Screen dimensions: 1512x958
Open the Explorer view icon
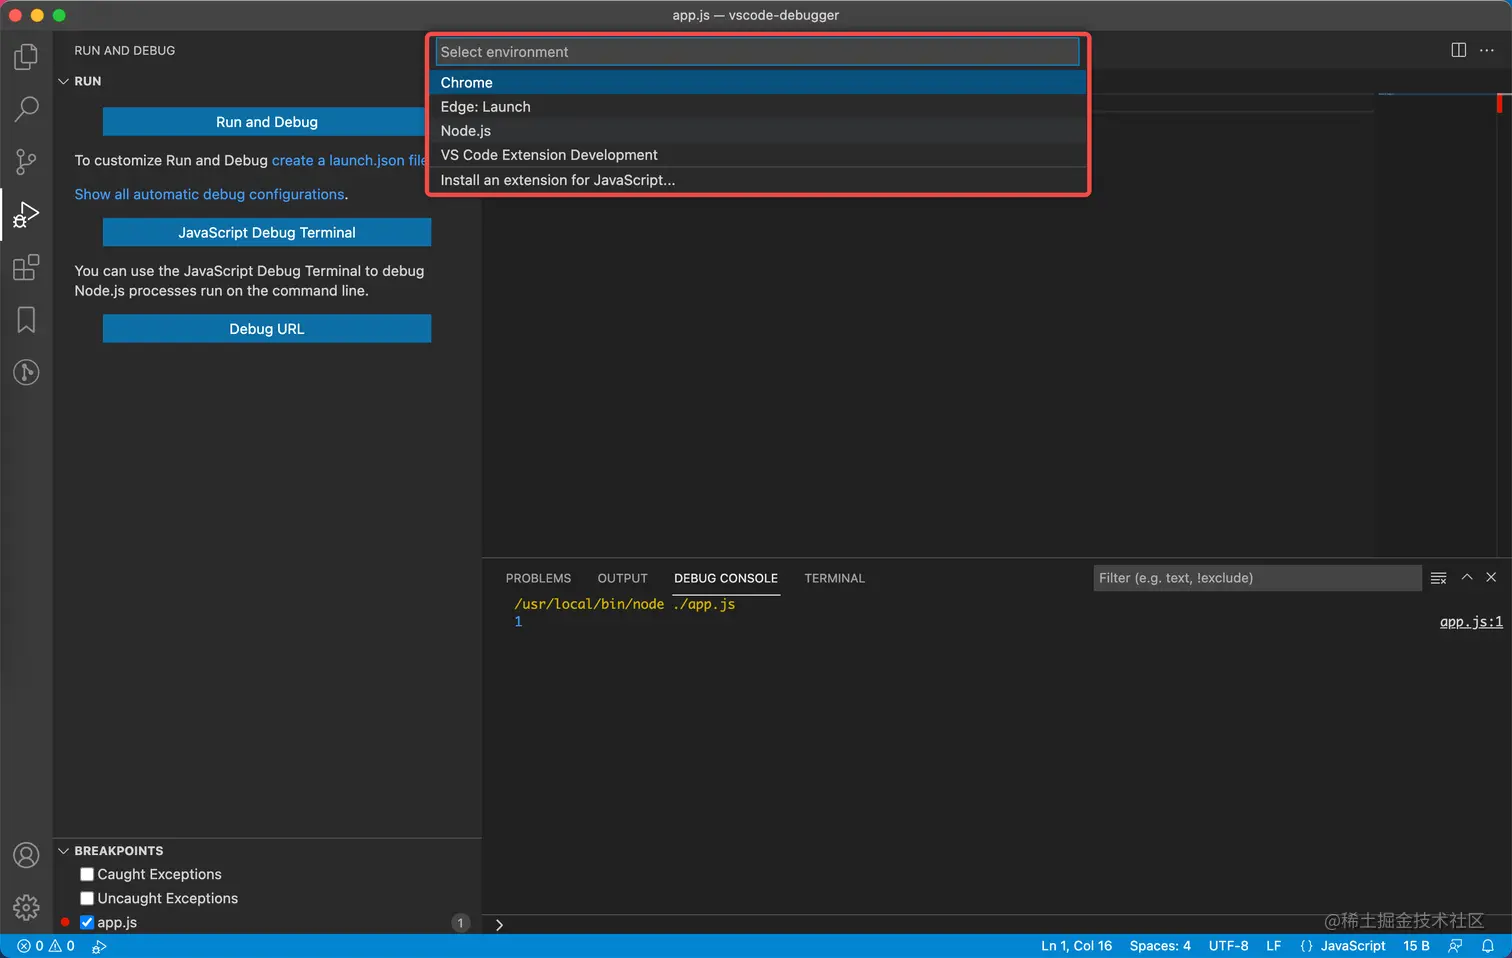[x=26, y=57]
